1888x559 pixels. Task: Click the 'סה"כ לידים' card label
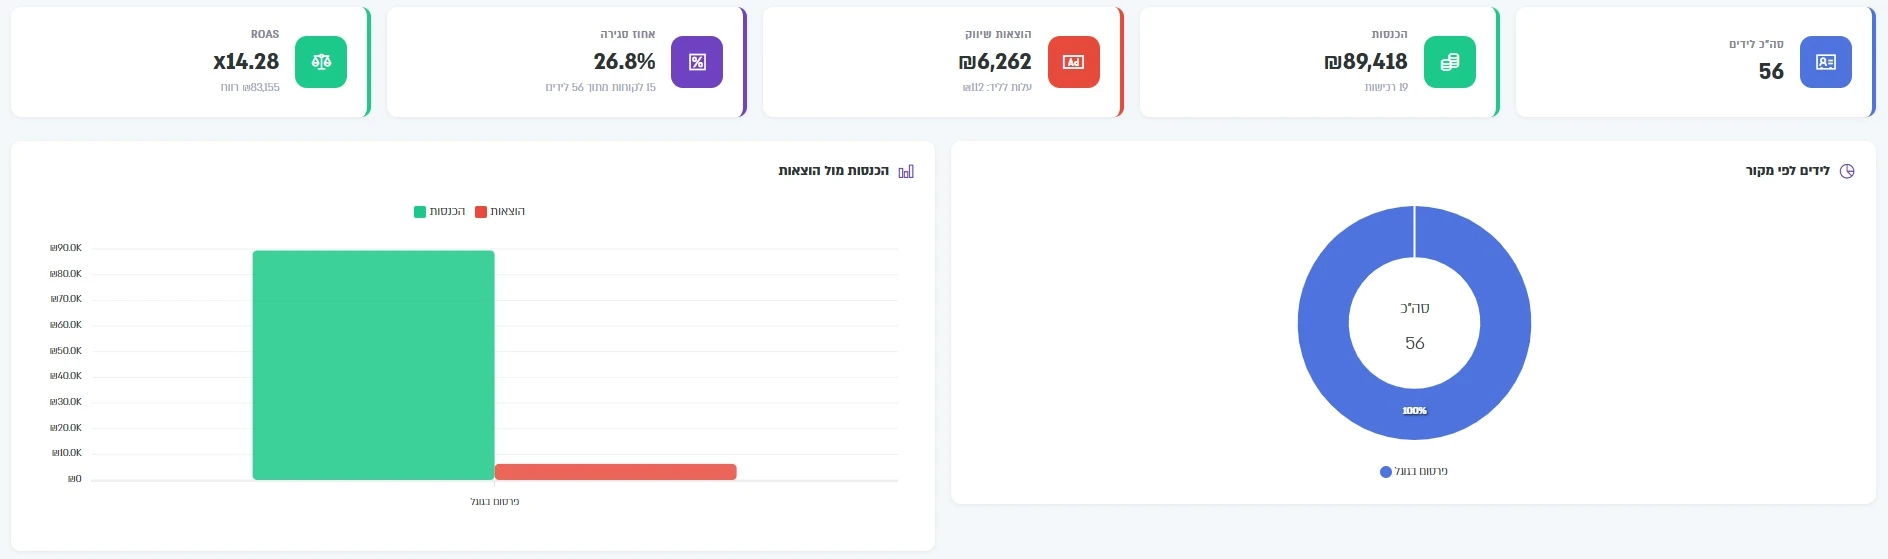(x=1756, y=44)
